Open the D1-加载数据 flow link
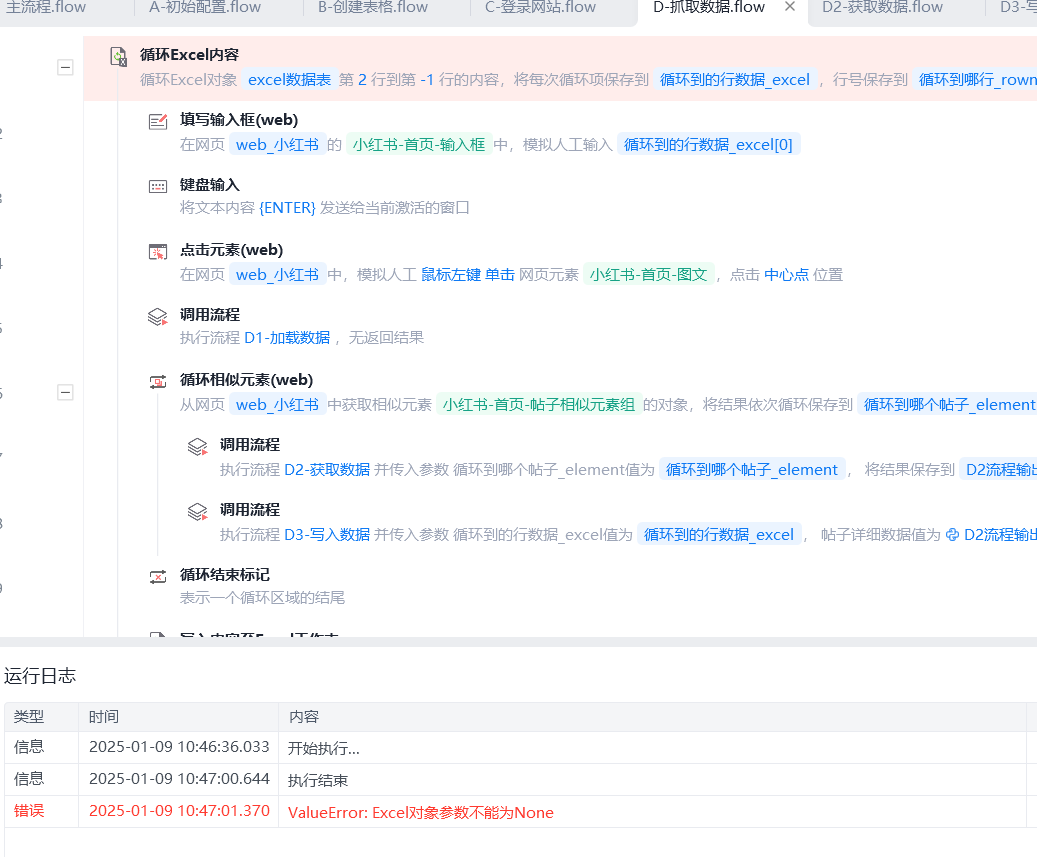The width and height of the screenshot is (1037, 857). (287, 338)
